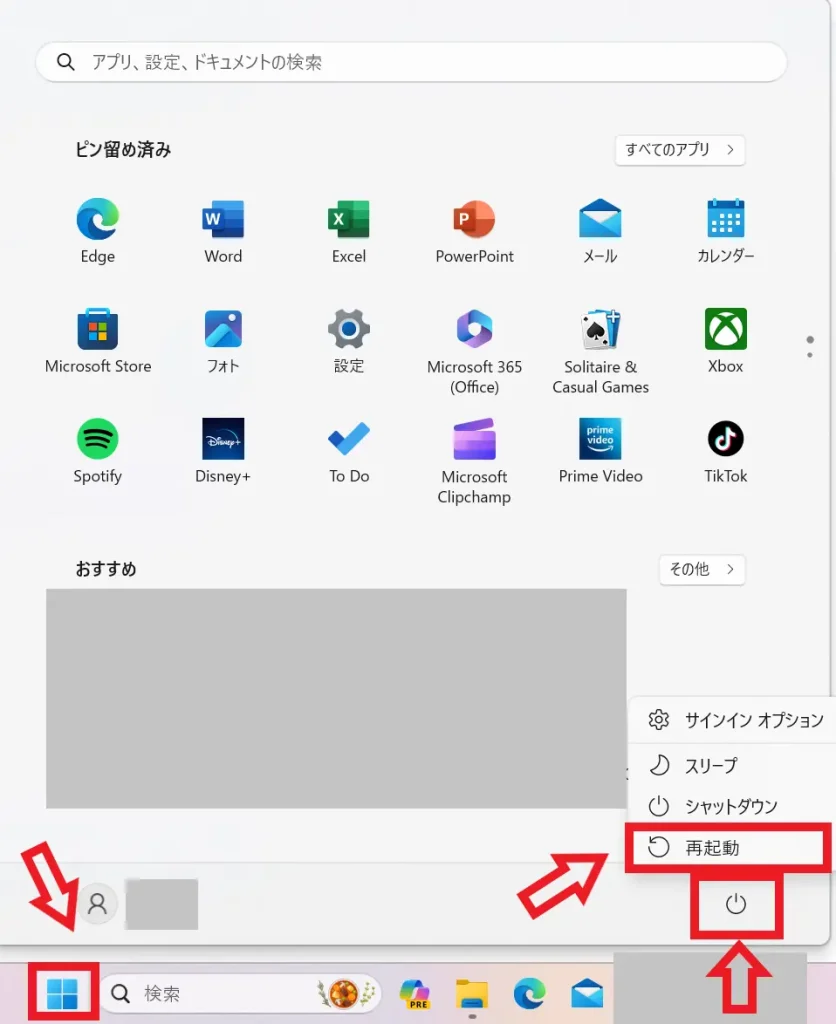The width and height of the screenshot is (836, 1024).
Task: Open the カレンダー app
Action: pyautogui.click(x=726, y=231)
